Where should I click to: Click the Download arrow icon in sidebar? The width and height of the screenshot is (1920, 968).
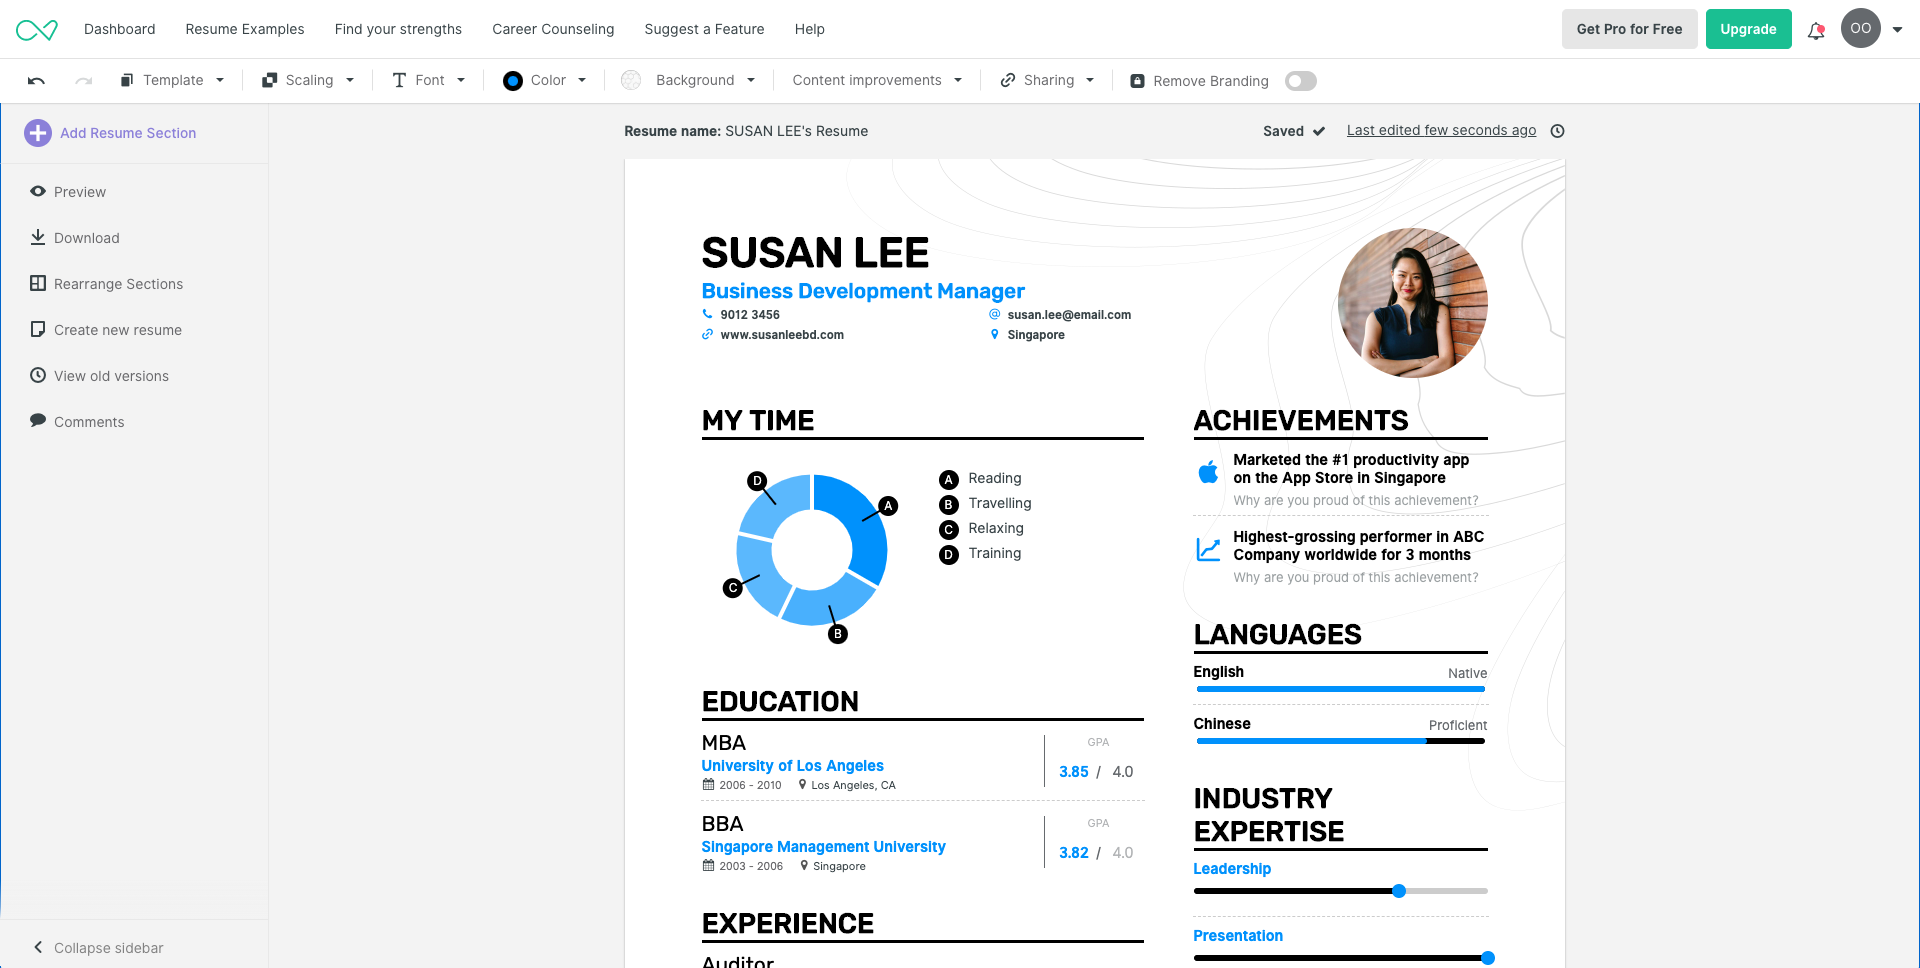coord(38,238)
